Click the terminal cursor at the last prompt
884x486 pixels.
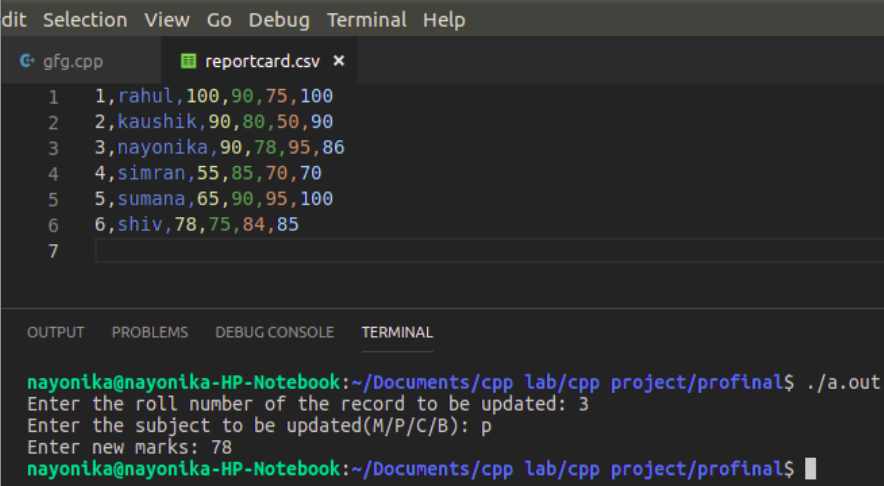click(811, 469)
